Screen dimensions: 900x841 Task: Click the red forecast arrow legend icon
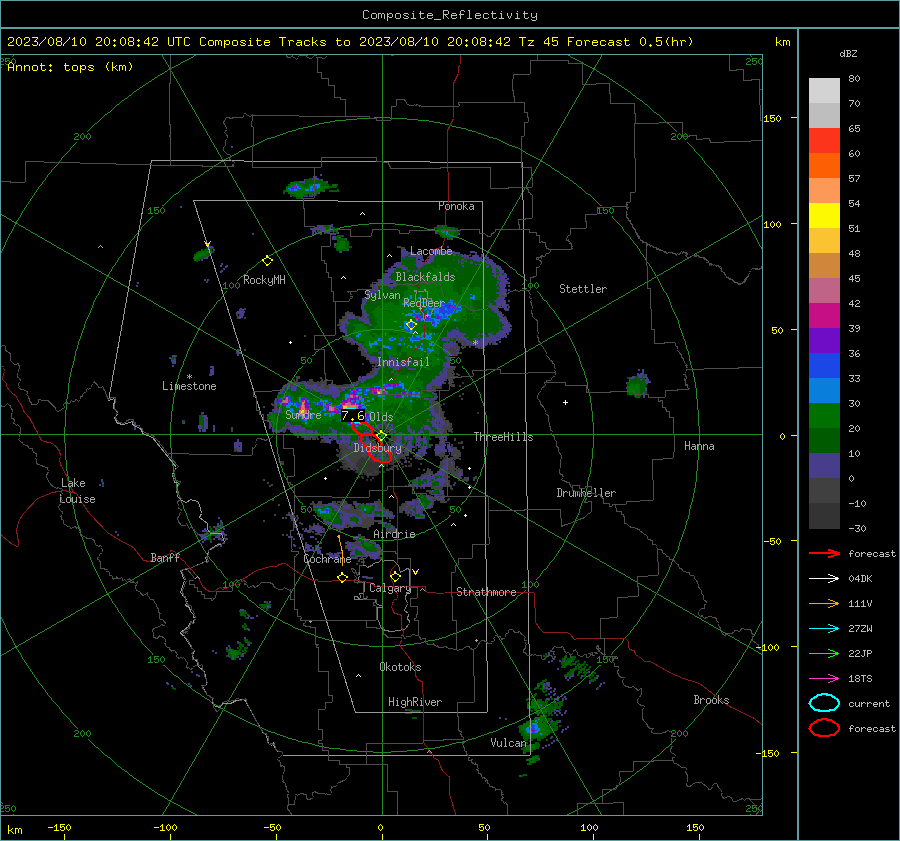pos(824,553)
